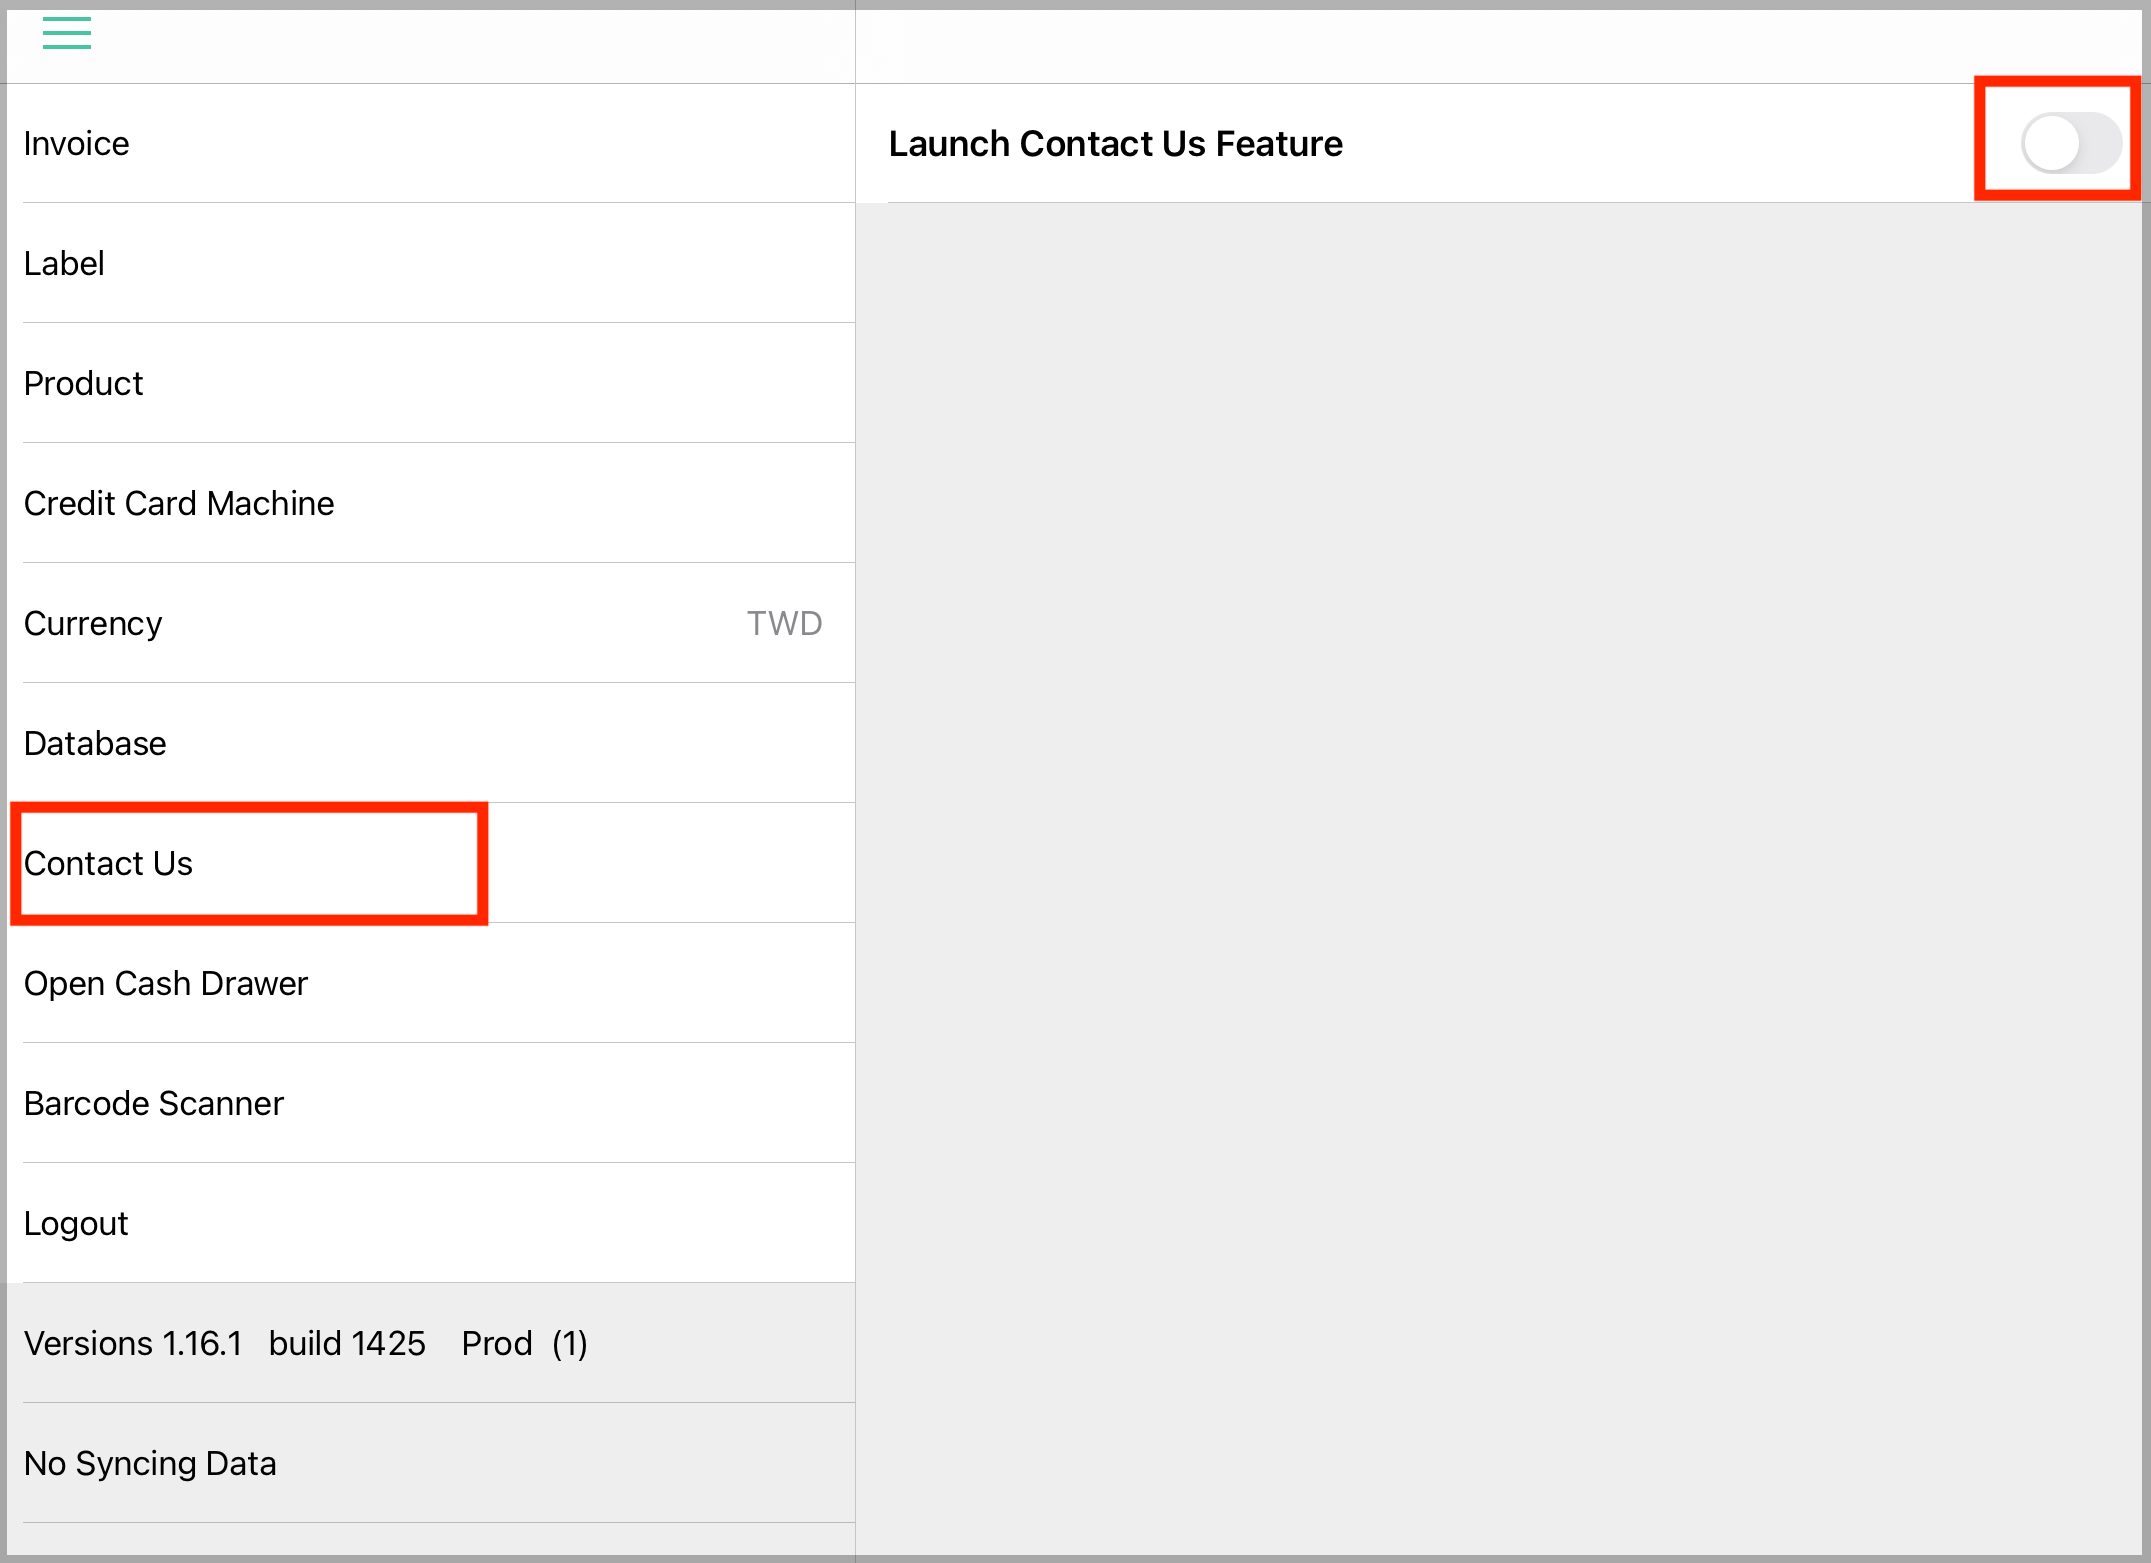
Task: Open Product settings
Action: pos(431,383)
